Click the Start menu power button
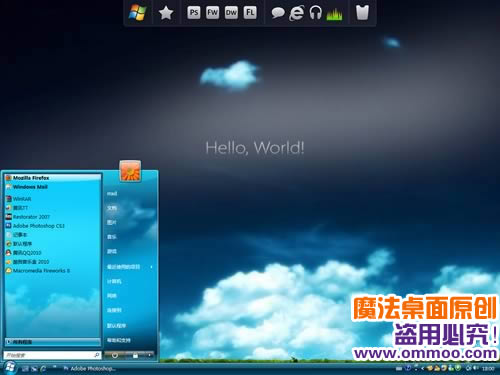This screenshot has width=500, height=375. [115, 355]
